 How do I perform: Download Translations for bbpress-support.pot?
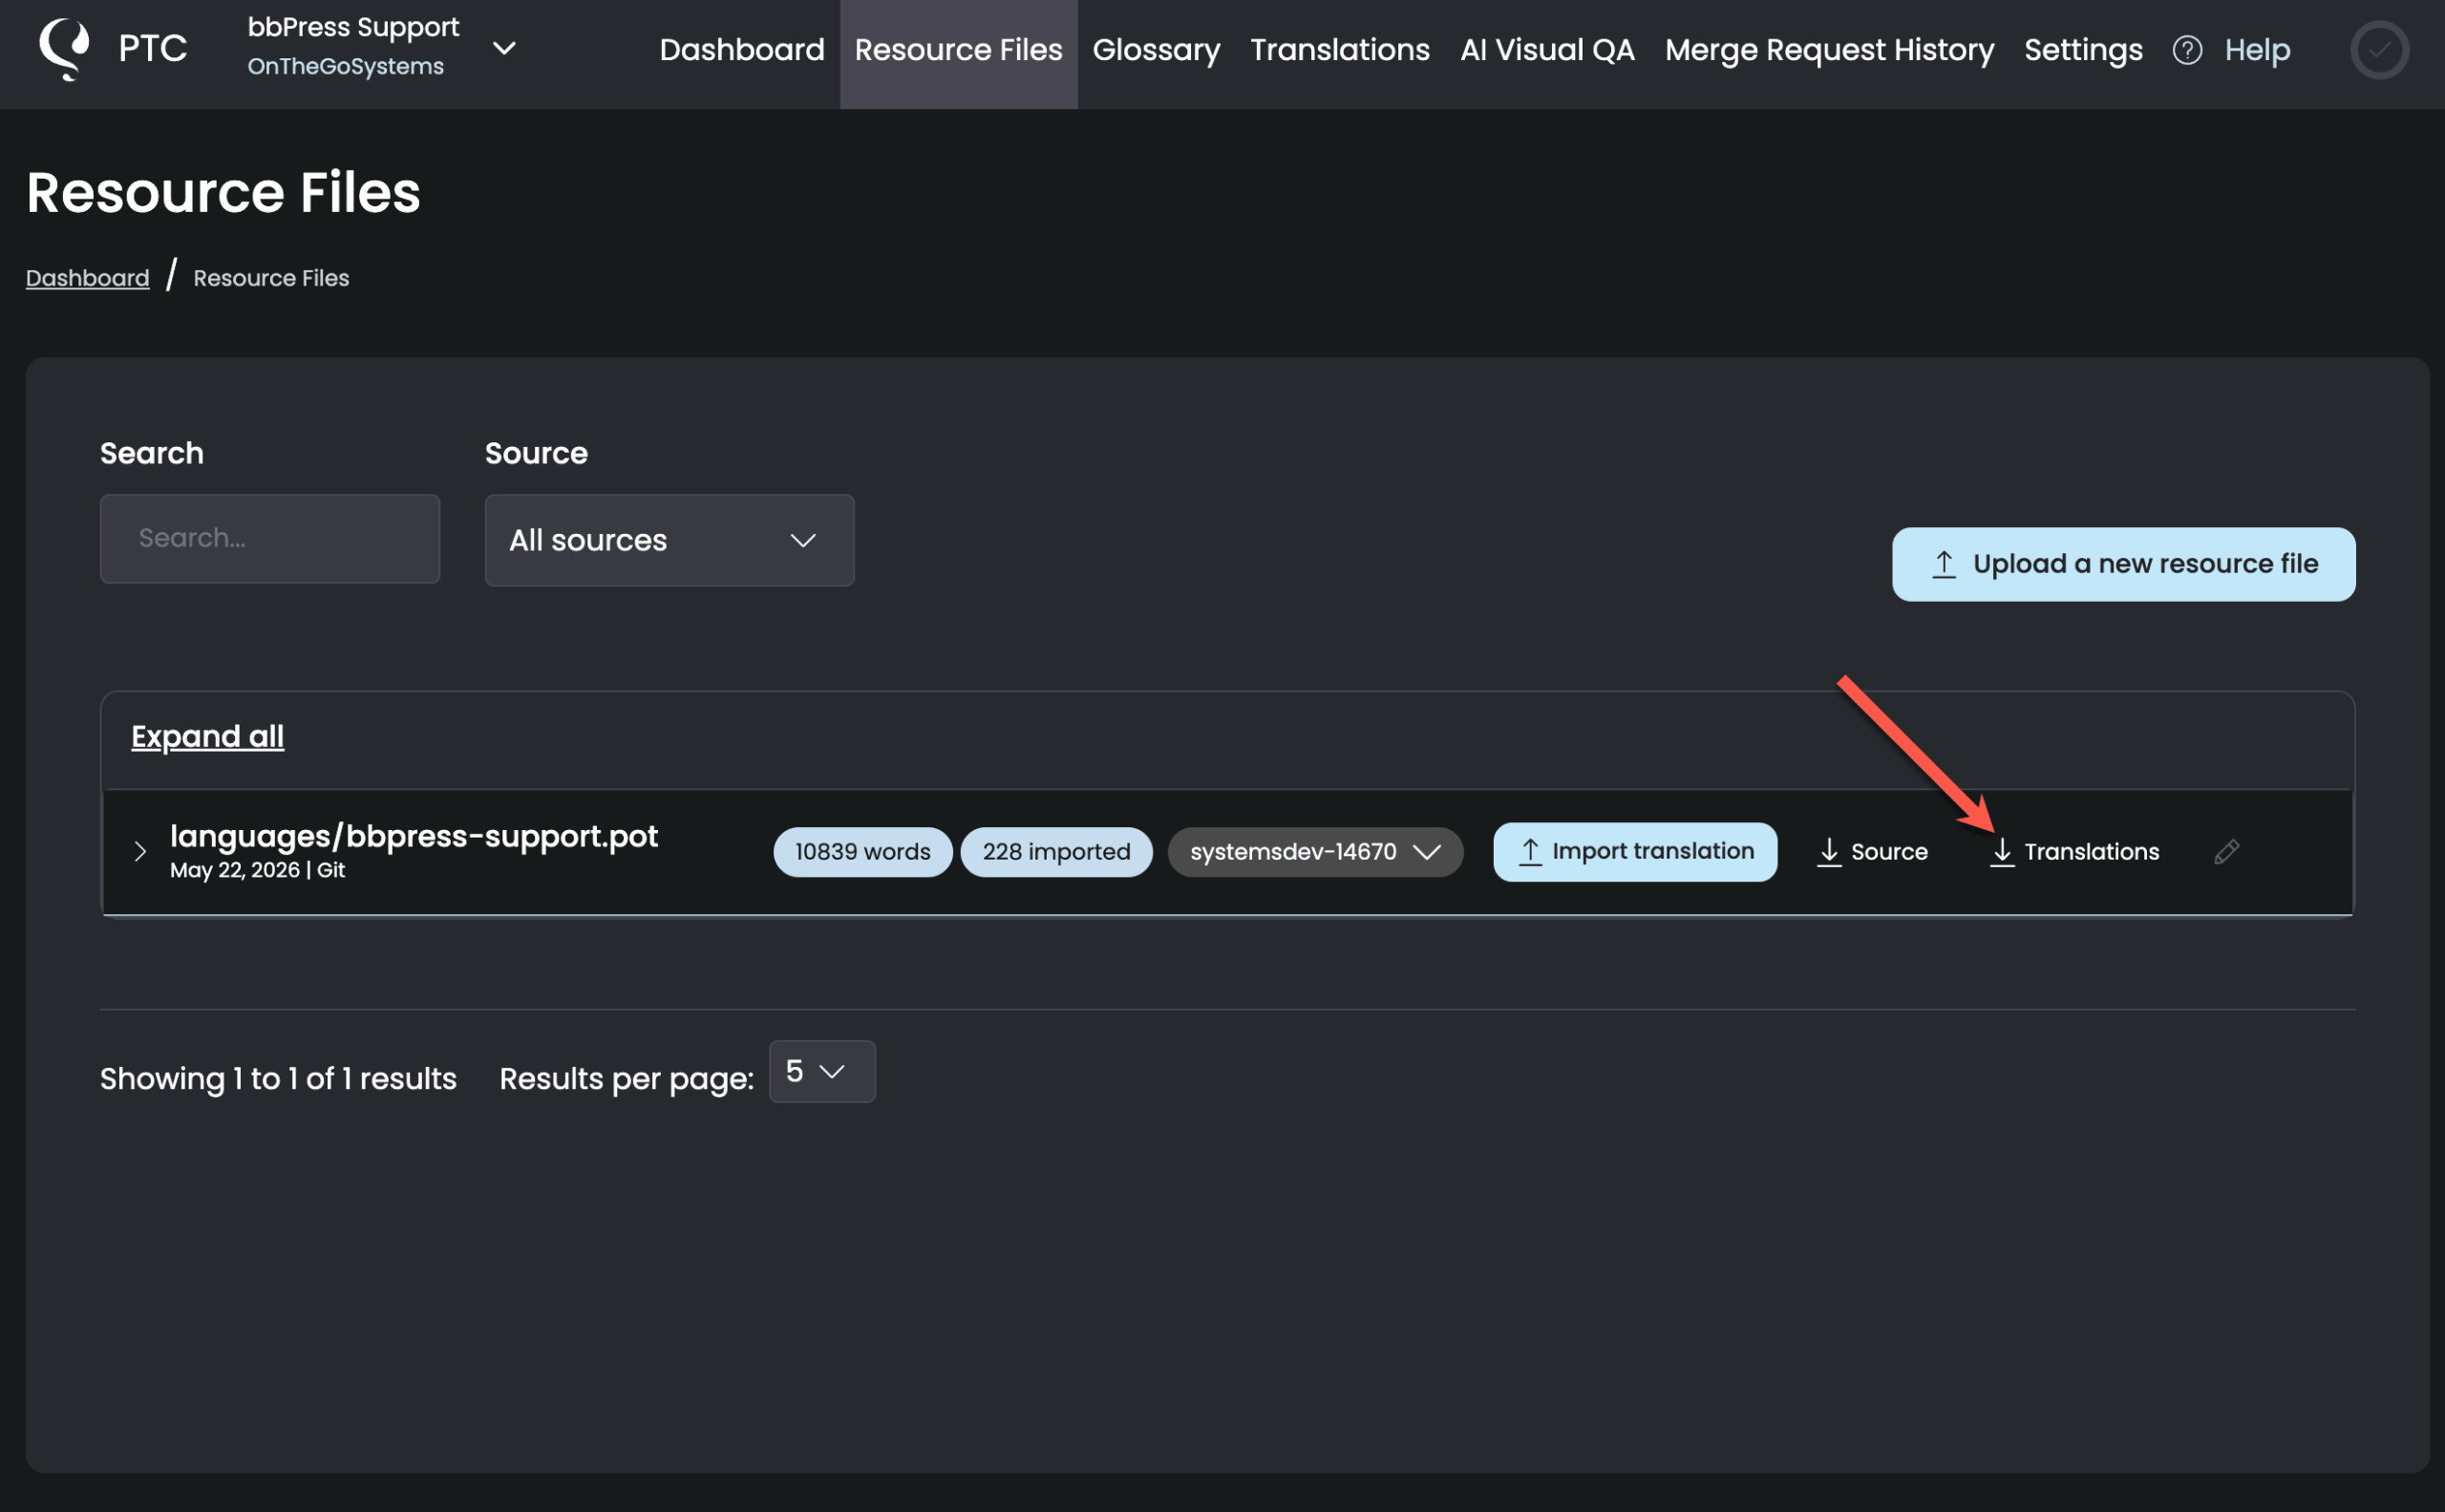tap(2074, 851)
